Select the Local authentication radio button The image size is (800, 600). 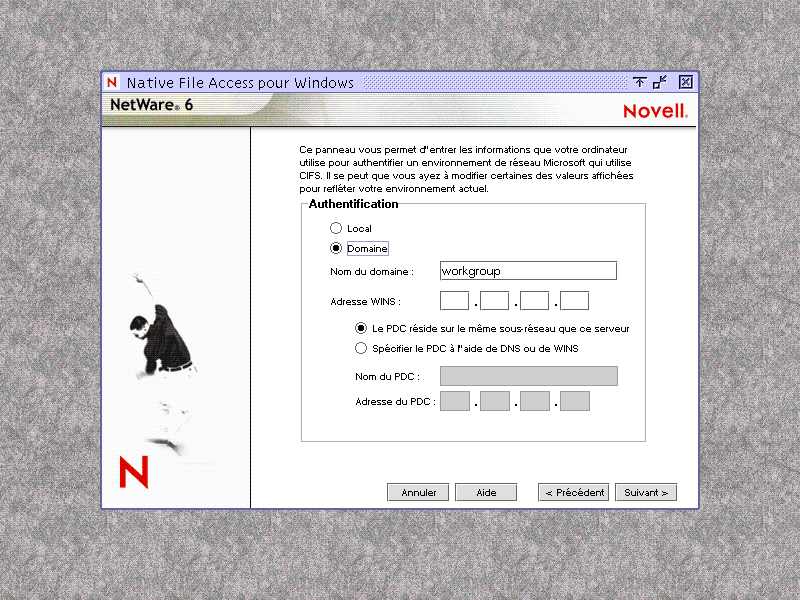pyautogui.click(x=336, y=228)
